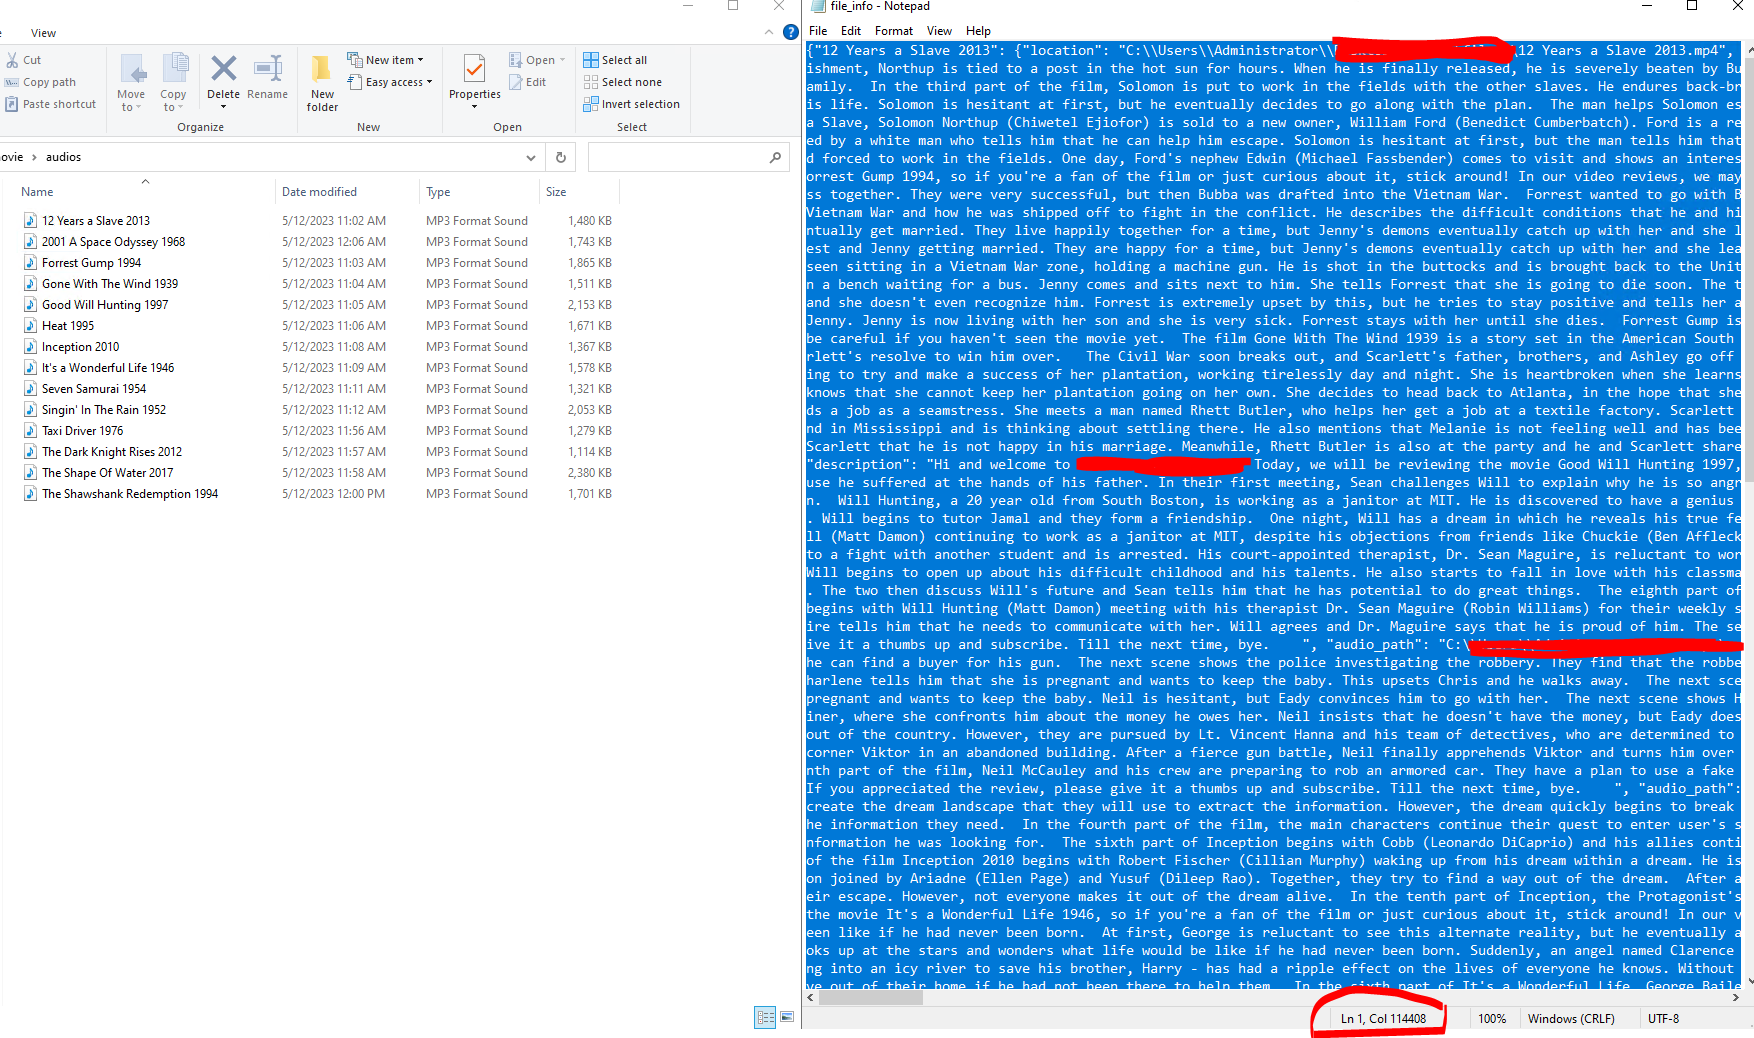
Task: Click the MP3 icon of Heat 1995
Action: pos(30,326)
